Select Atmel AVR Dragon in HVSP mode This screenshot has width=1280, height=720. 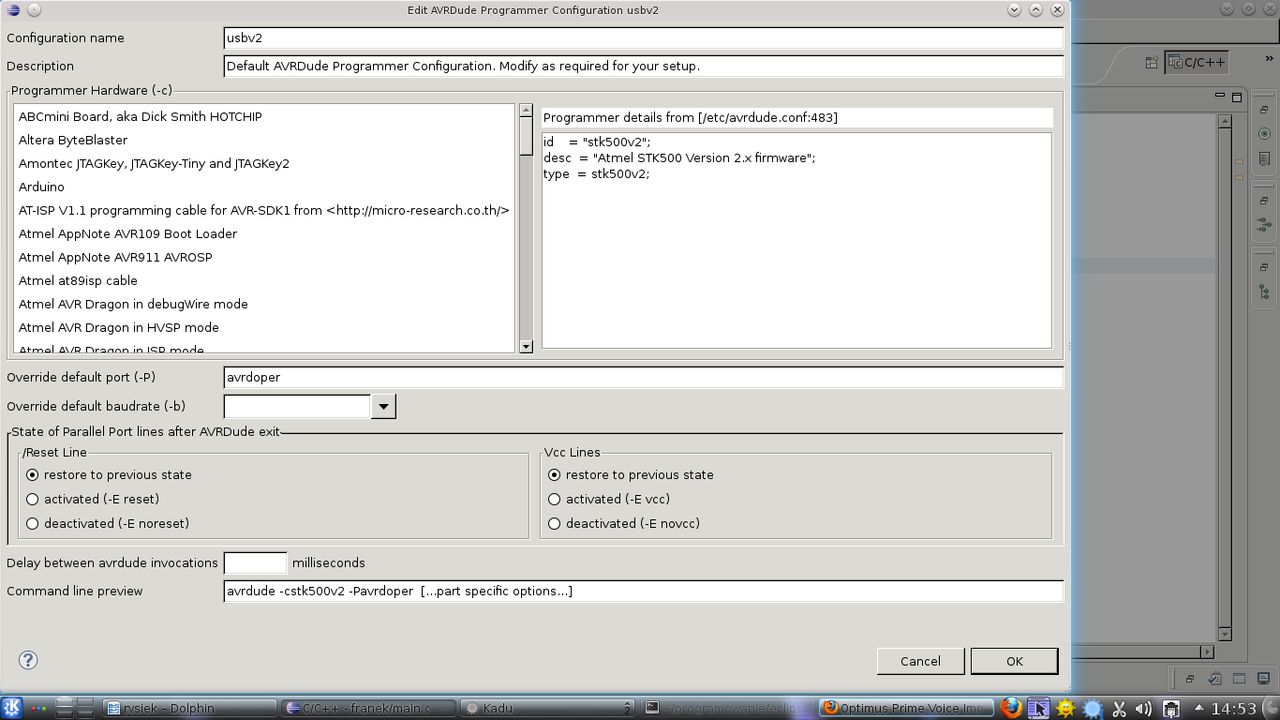point(265,328)
